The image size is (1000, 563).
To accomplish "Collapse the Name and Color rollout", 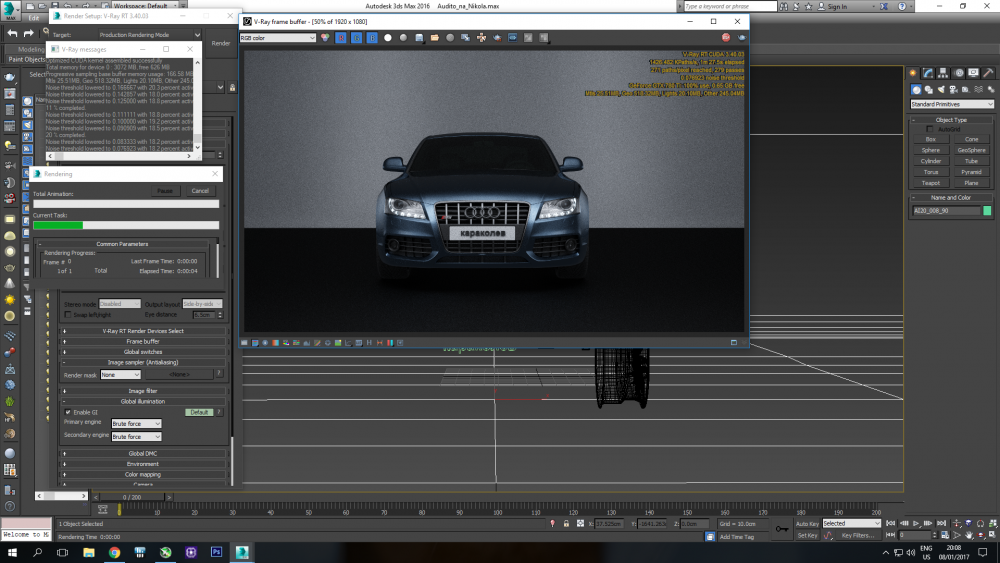I will 951,198.
